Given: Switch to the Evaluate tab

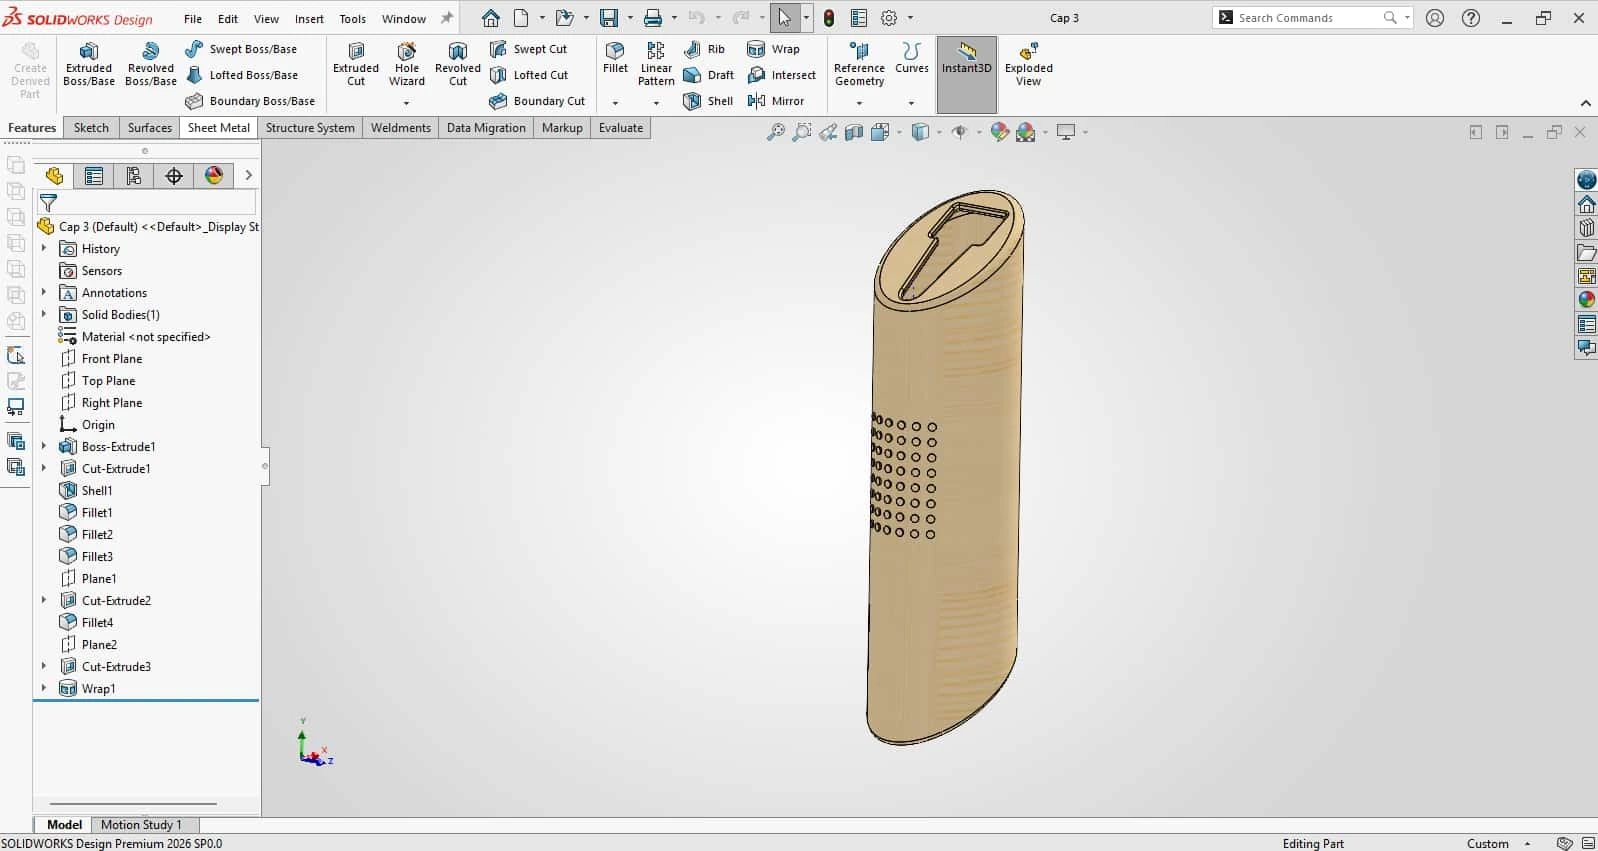Looking at the screenshot, I should point(621,128).
